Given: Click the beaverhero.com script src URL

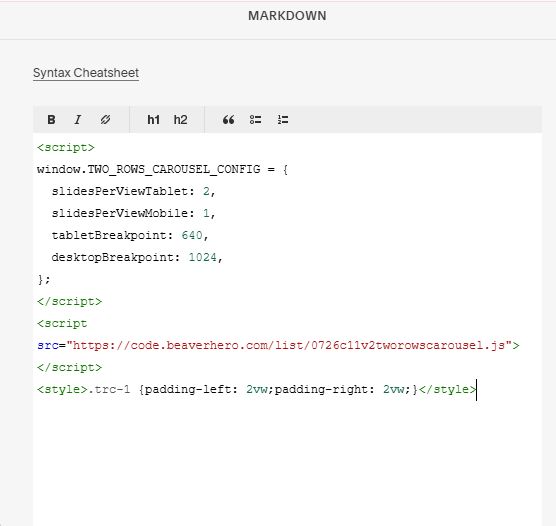Looking at the screenshot, I should click(289, 345).
